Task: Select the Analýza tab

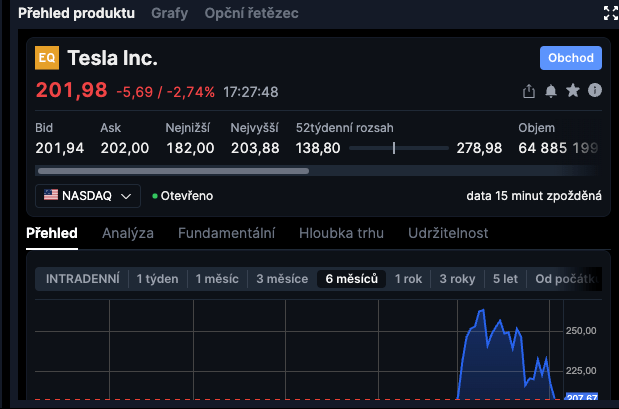Action: point(128,233)
